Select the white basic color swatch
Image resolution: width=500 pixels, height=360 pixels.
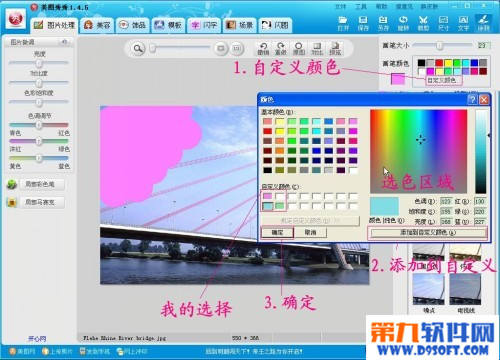(353, 170)
